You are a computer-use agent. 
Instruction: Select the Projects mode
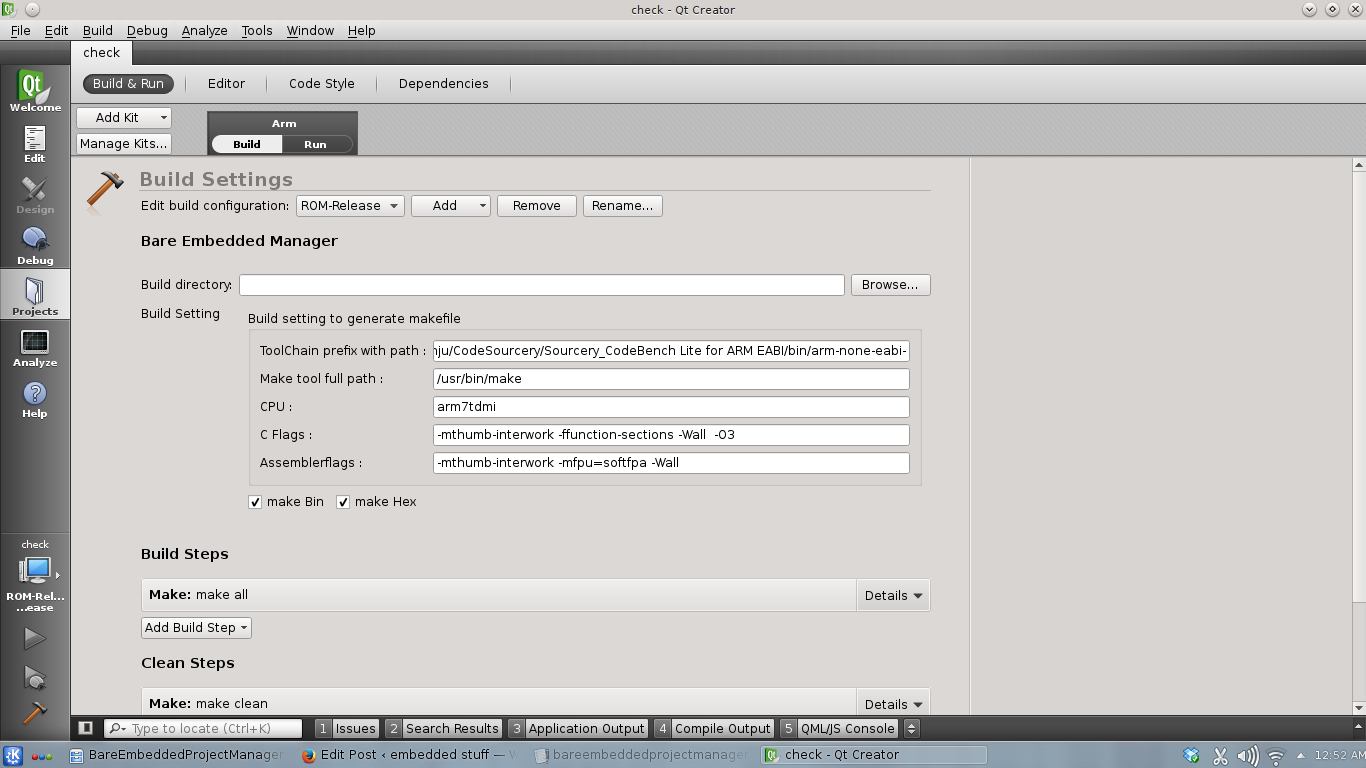[x=35, y=296]
